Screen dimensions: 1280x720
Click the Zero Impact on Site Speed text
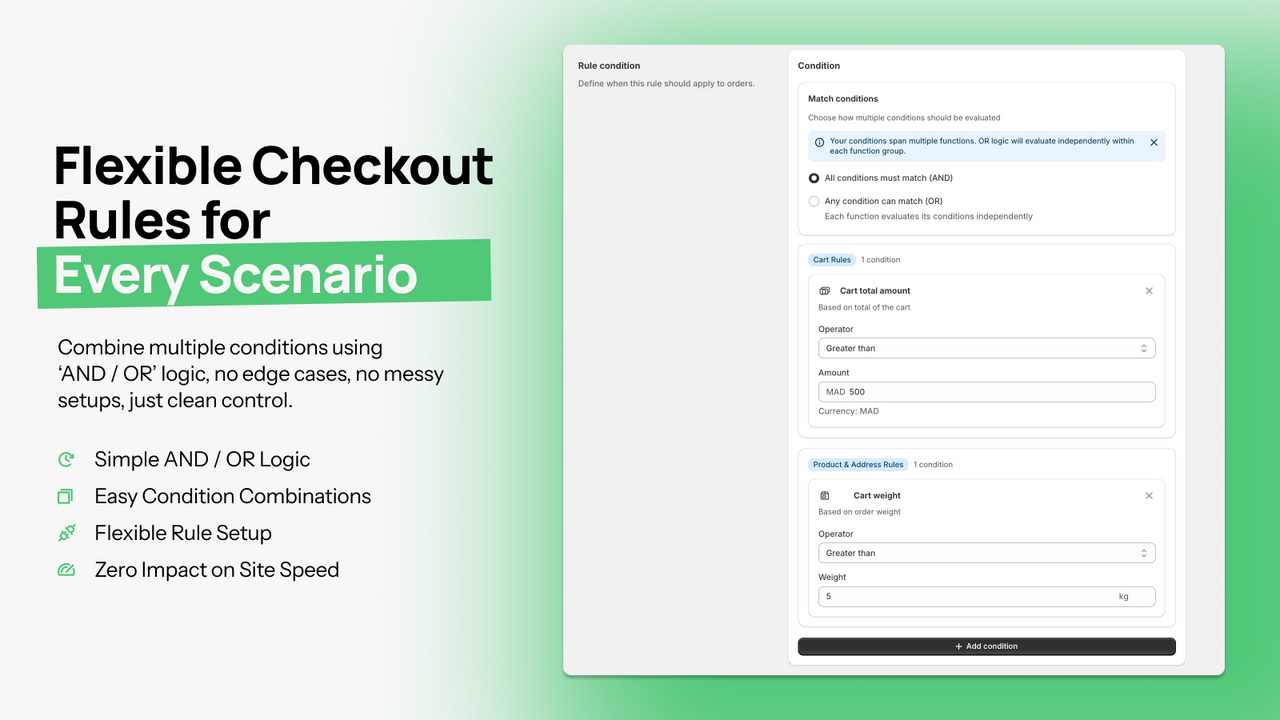217,570
